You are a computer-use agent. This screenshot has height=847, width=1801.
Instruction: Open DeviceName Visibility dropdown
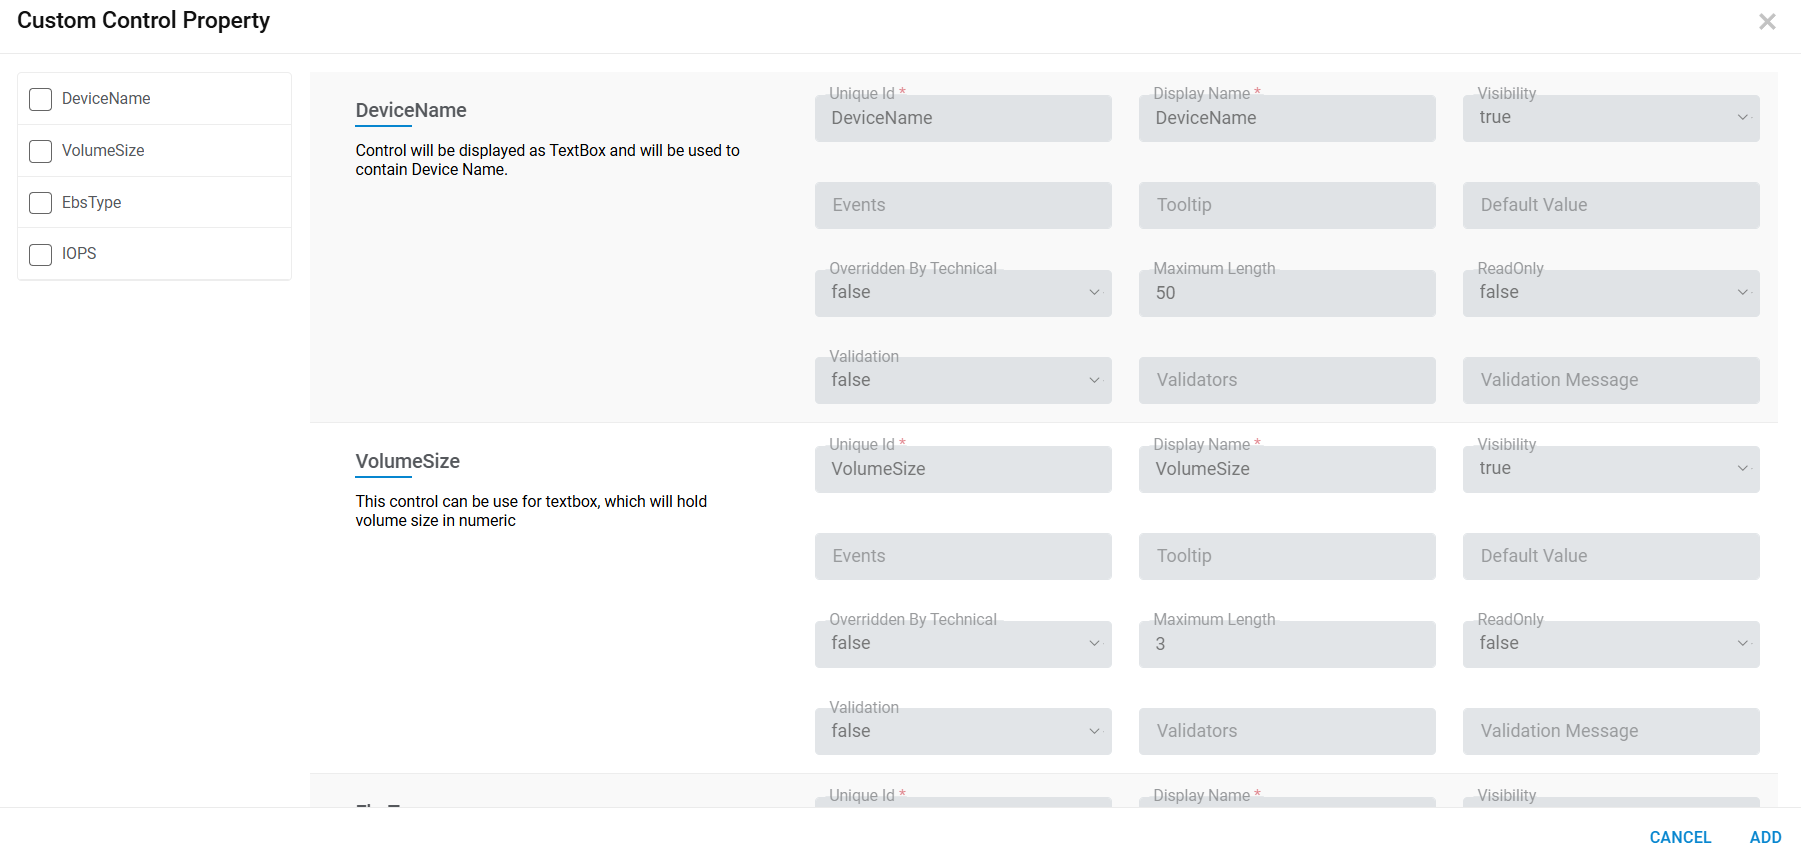click(x=1610, y=118)
